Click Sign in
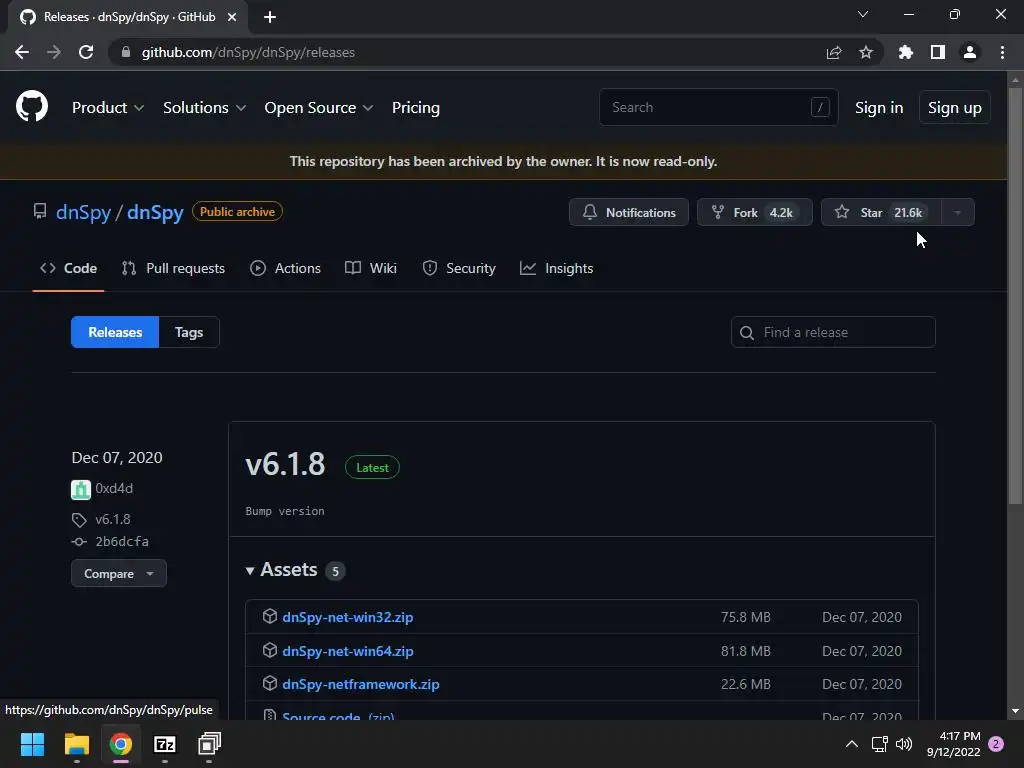Viewport: 1024px width, 768px height. tap(879, 108)
